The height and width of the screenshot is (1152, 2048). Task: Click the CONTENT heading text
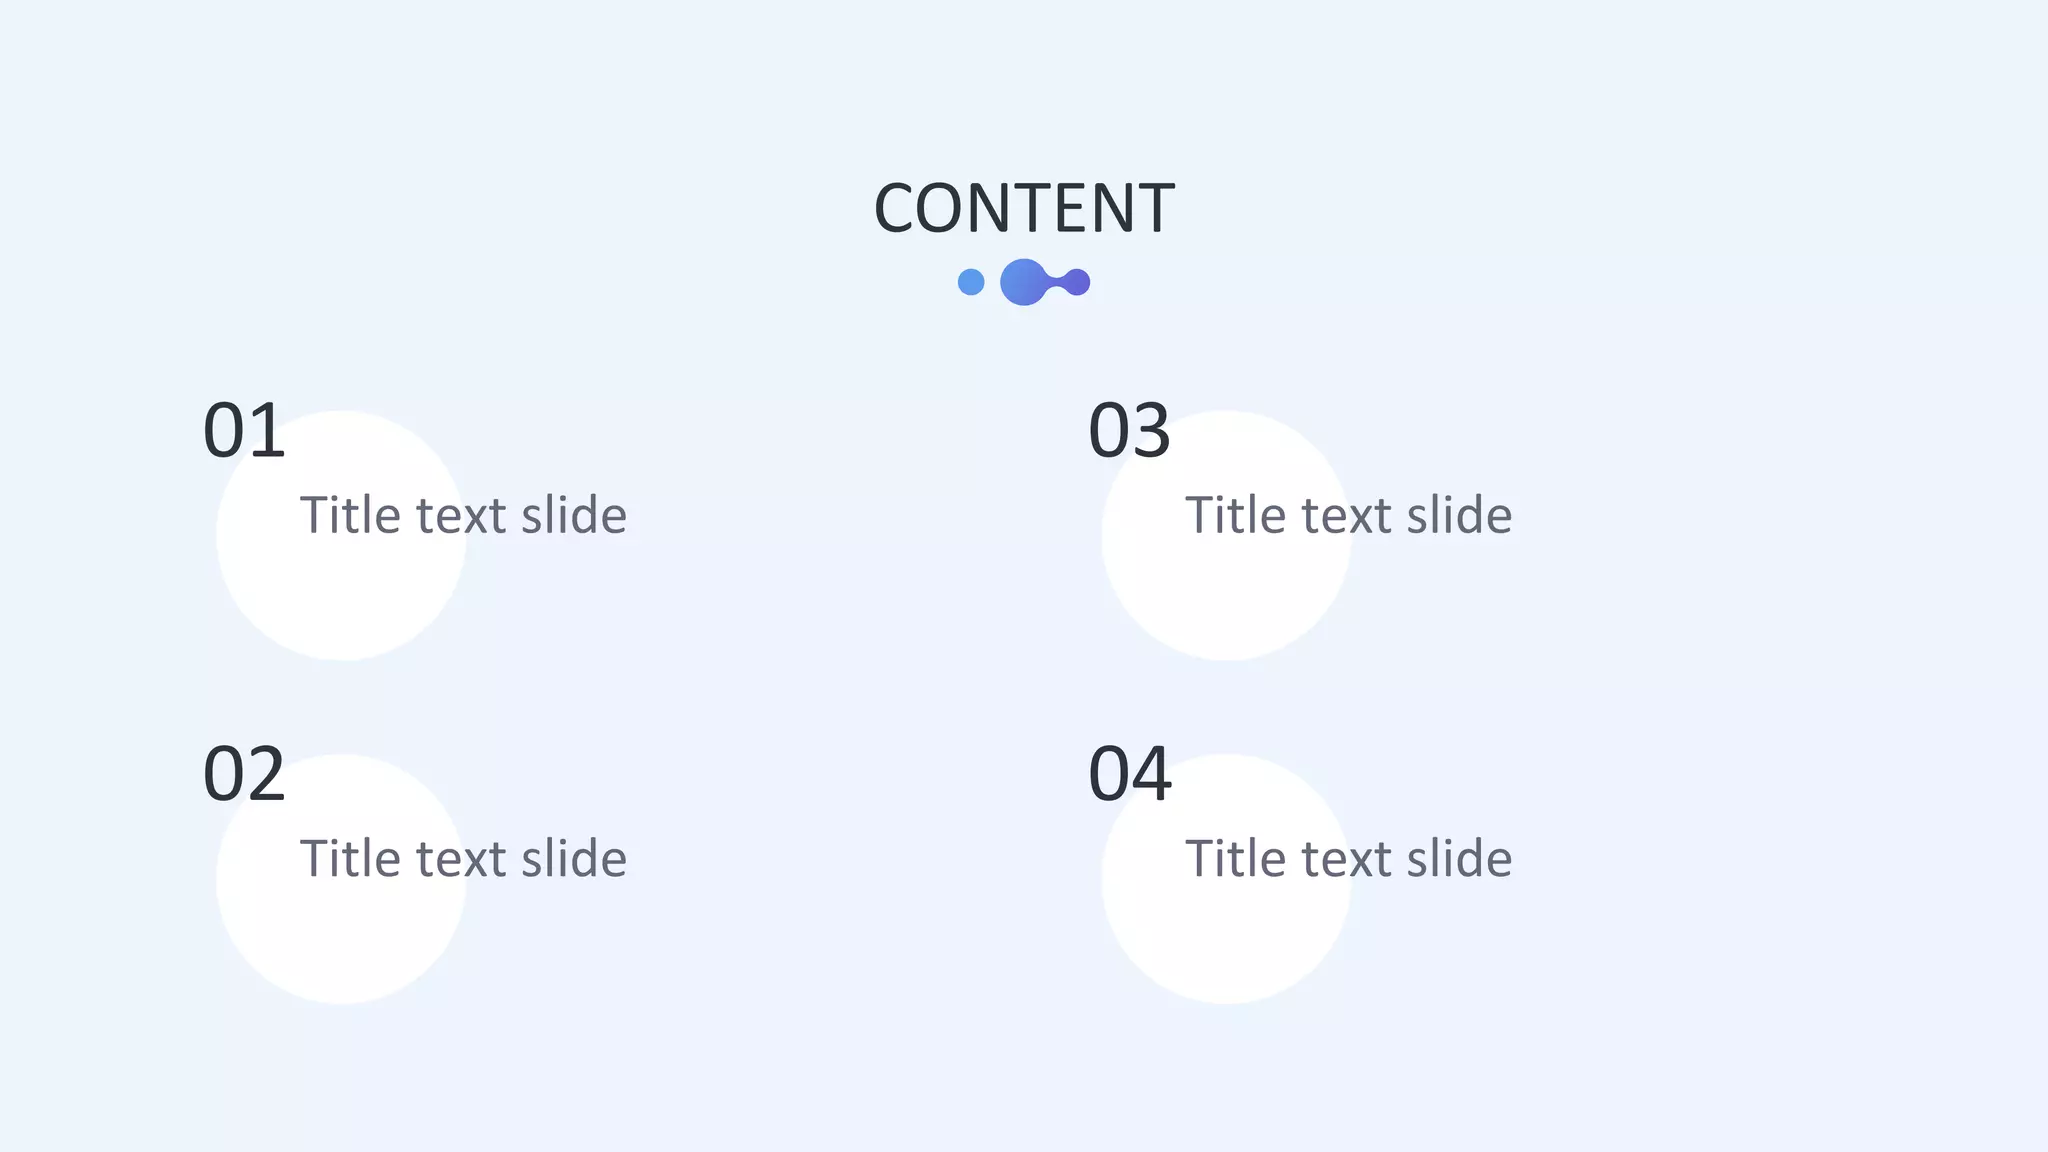point(1024,209)
